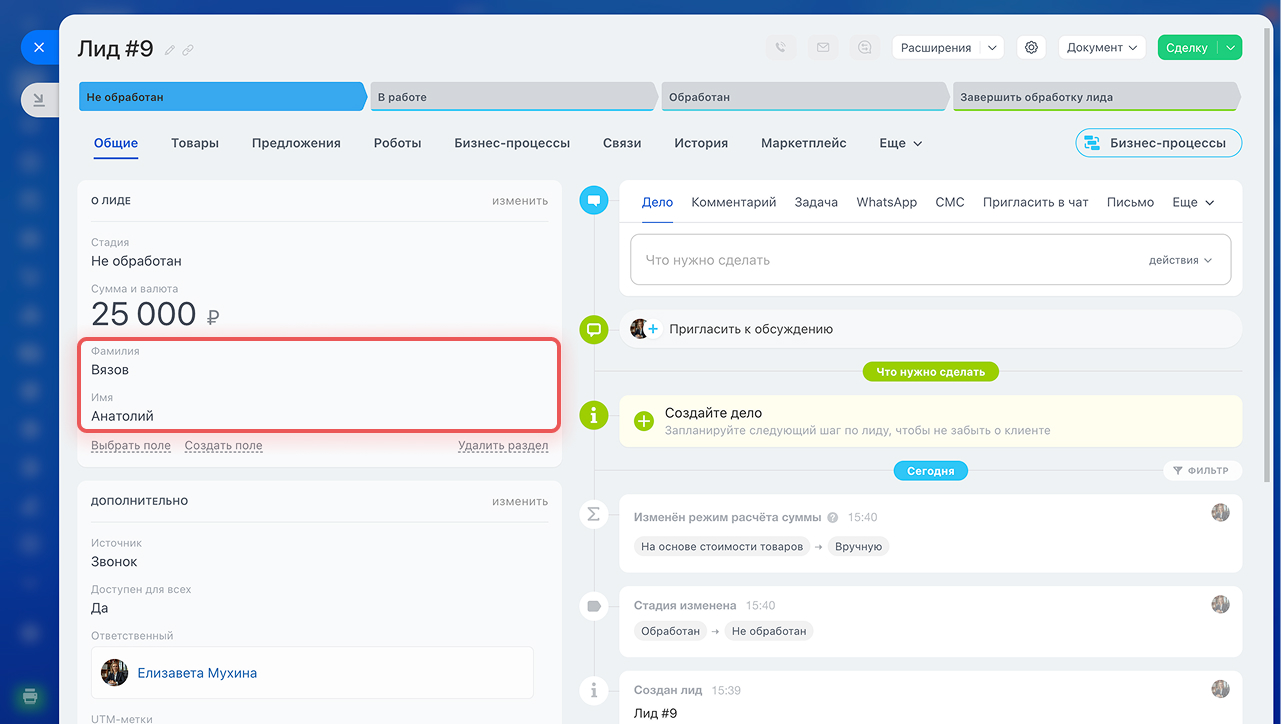The width and height of the screenshot is (1281, 724).
Task: Open the Маркетплейс tab
Action: [x=804, y=143]
